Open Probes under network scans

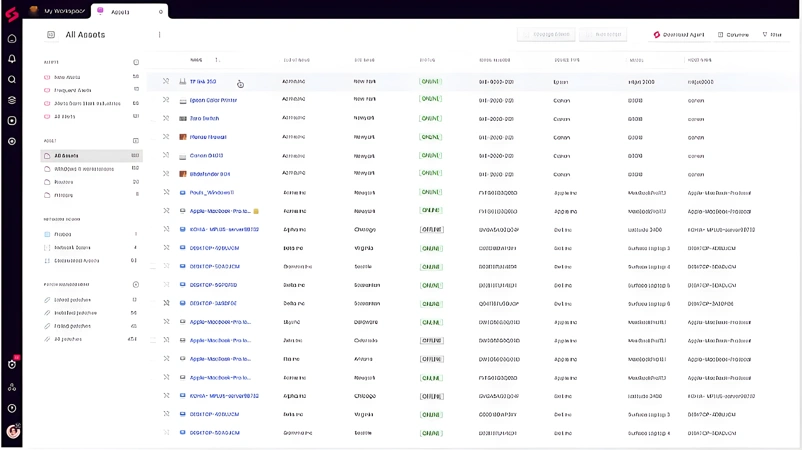point(62,234)
